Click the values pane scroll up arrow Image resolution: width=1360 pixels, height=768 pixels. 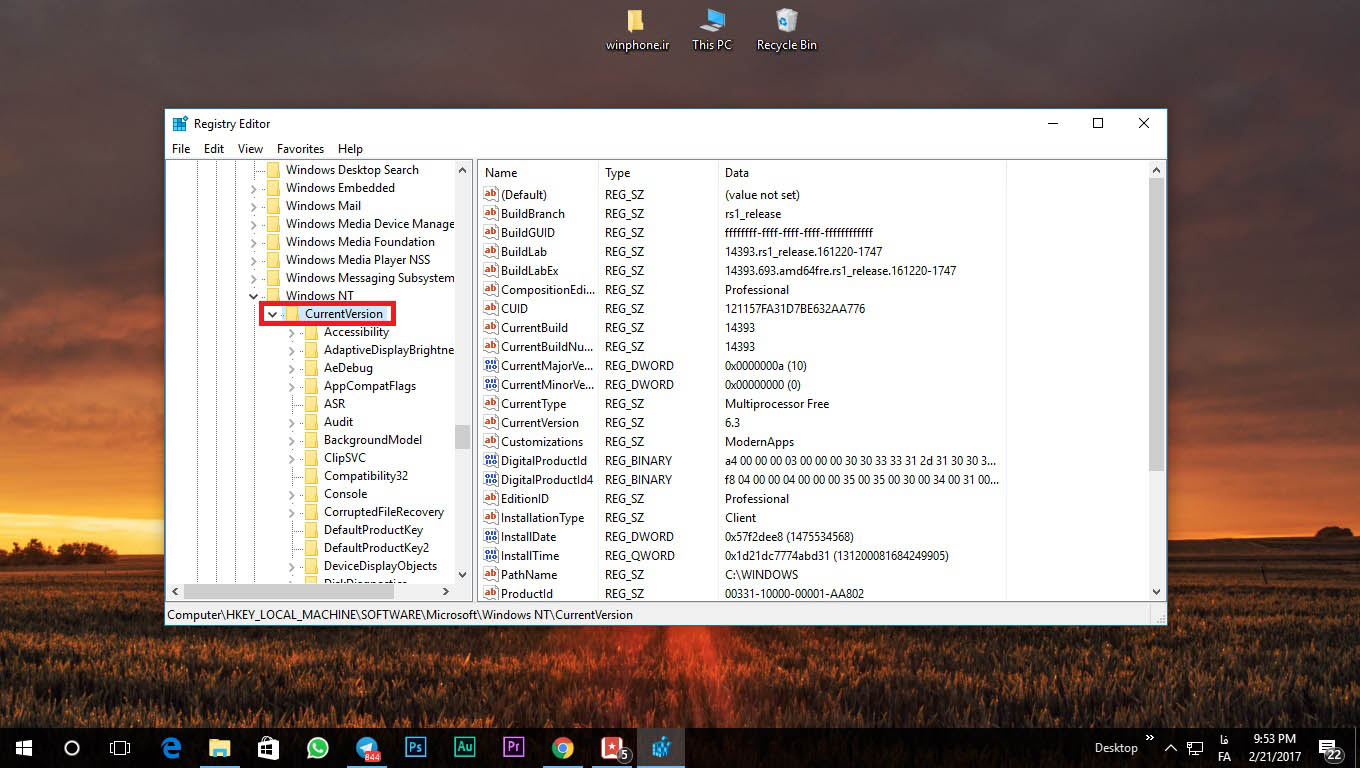point(1156,170)
